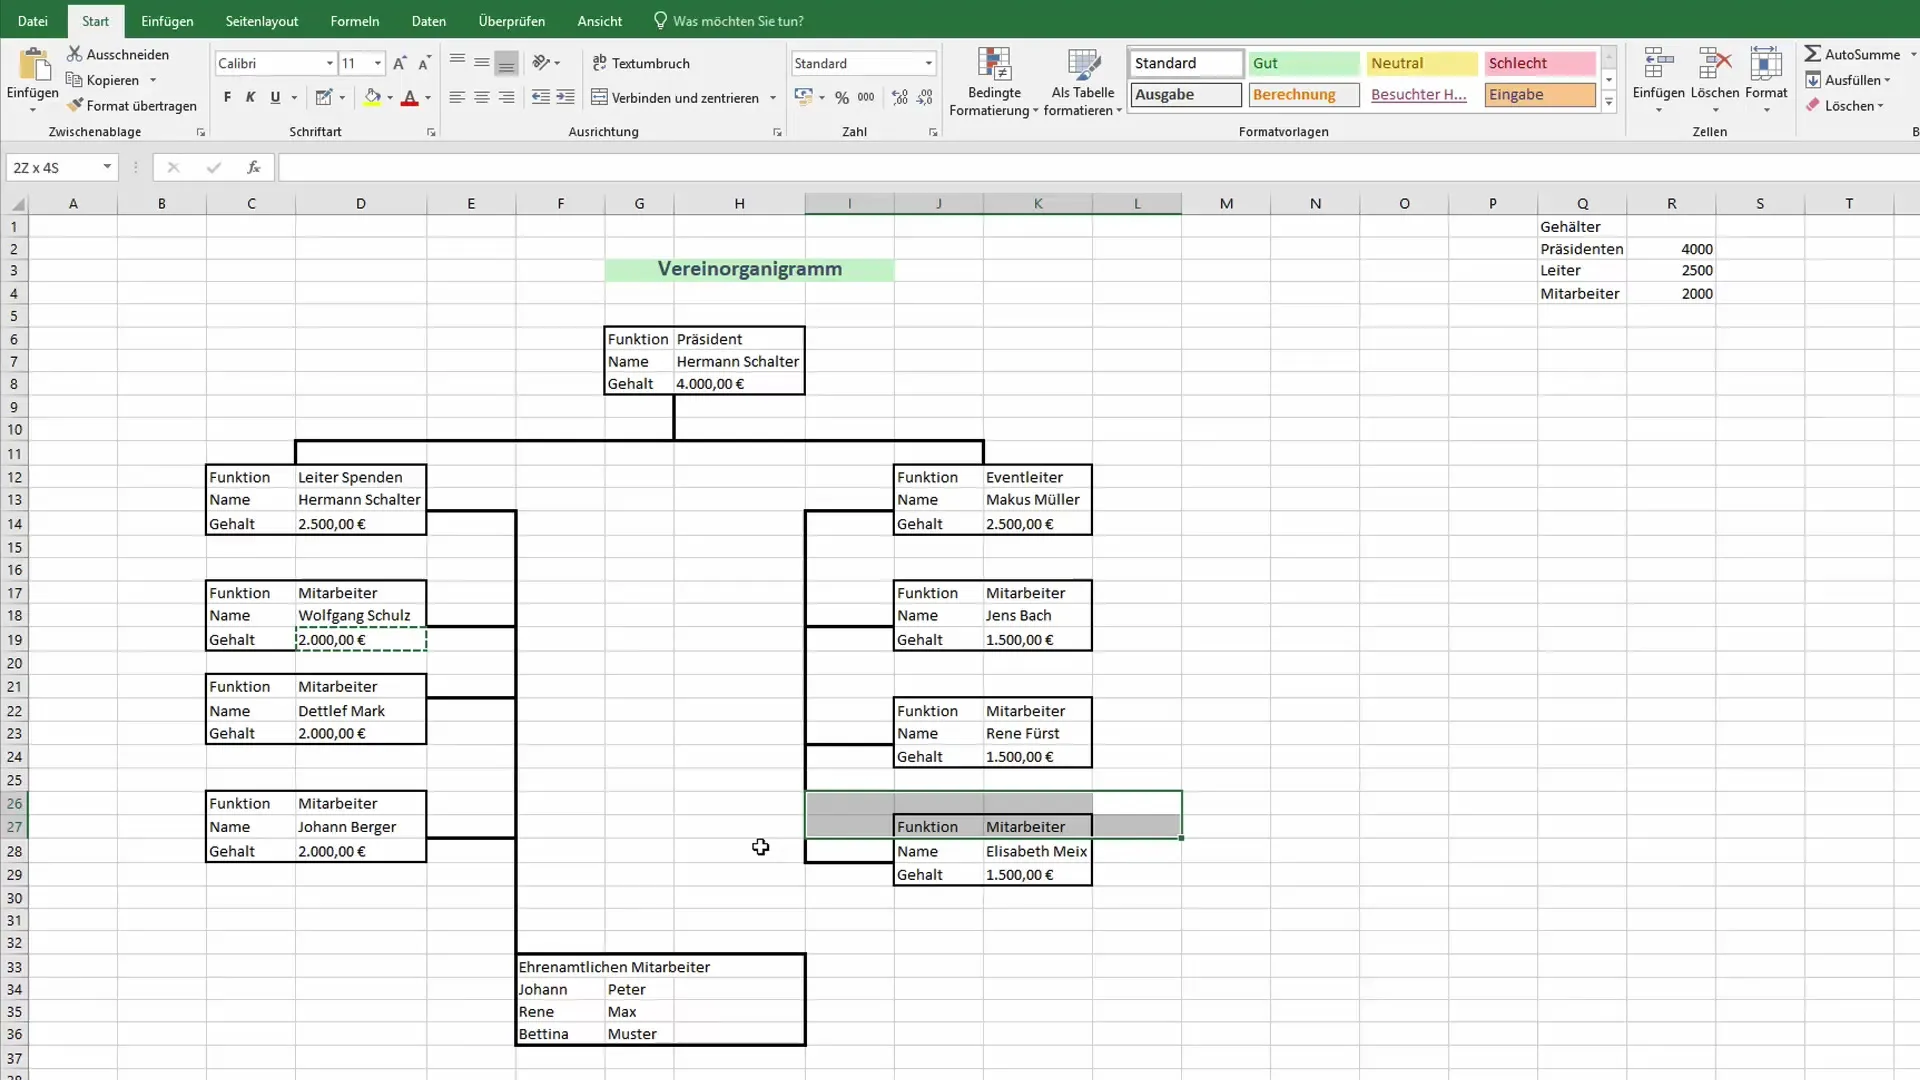
Task: Select cell with Vereinorganigramm title
Action: coord(749,269)
